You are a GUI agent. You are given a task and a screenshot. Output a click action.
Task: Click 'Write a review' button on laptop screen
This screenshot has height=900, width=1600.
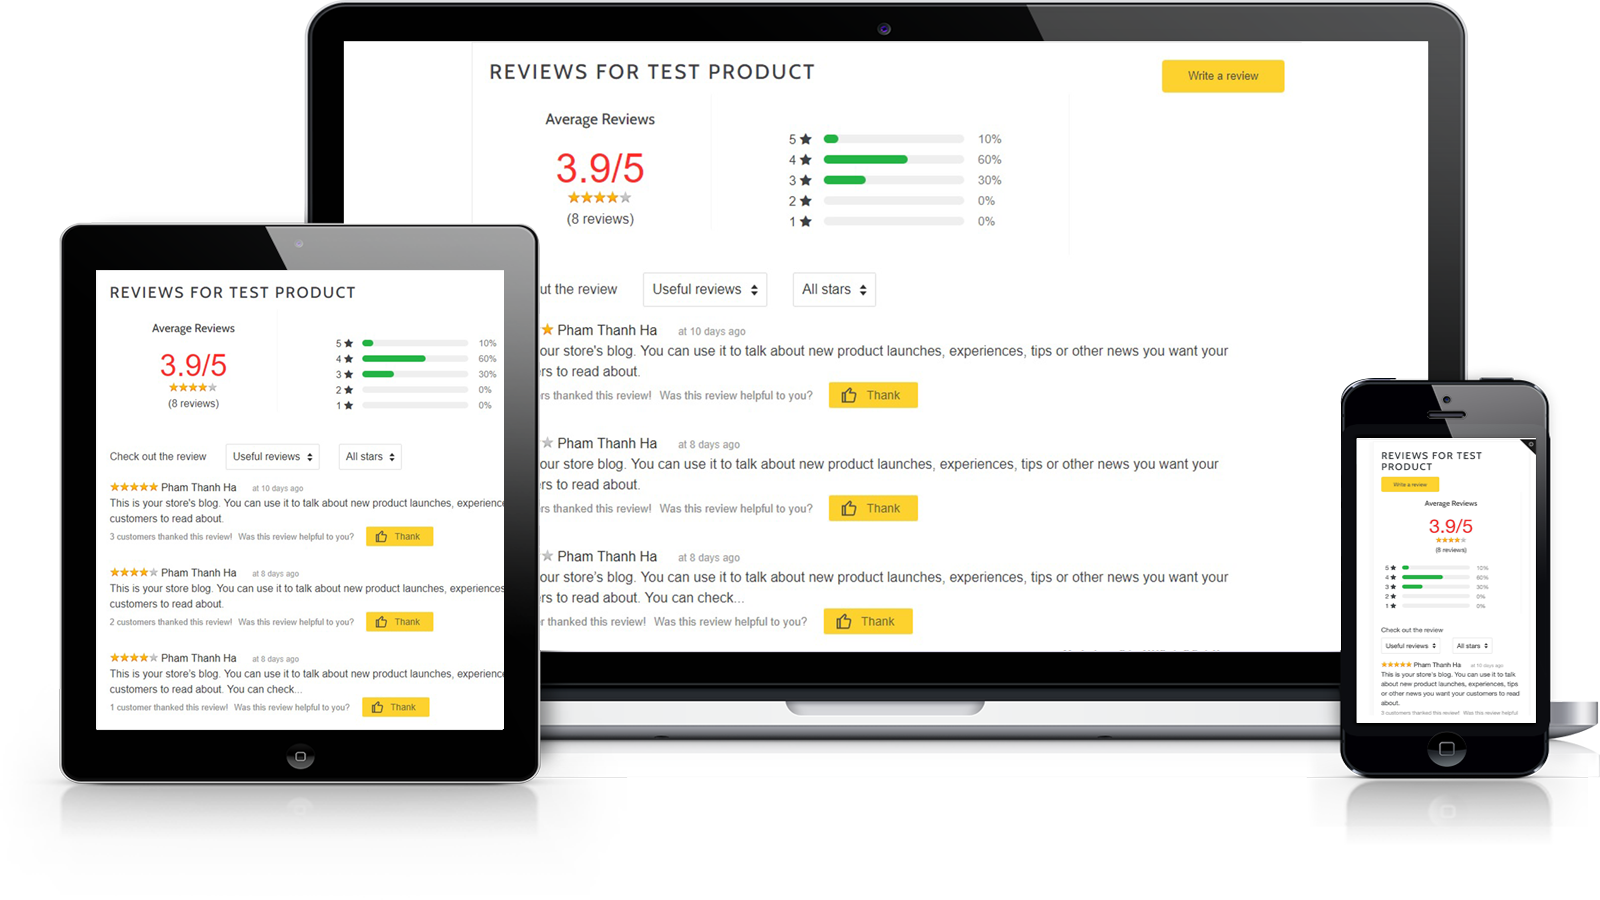[1222, 76]
